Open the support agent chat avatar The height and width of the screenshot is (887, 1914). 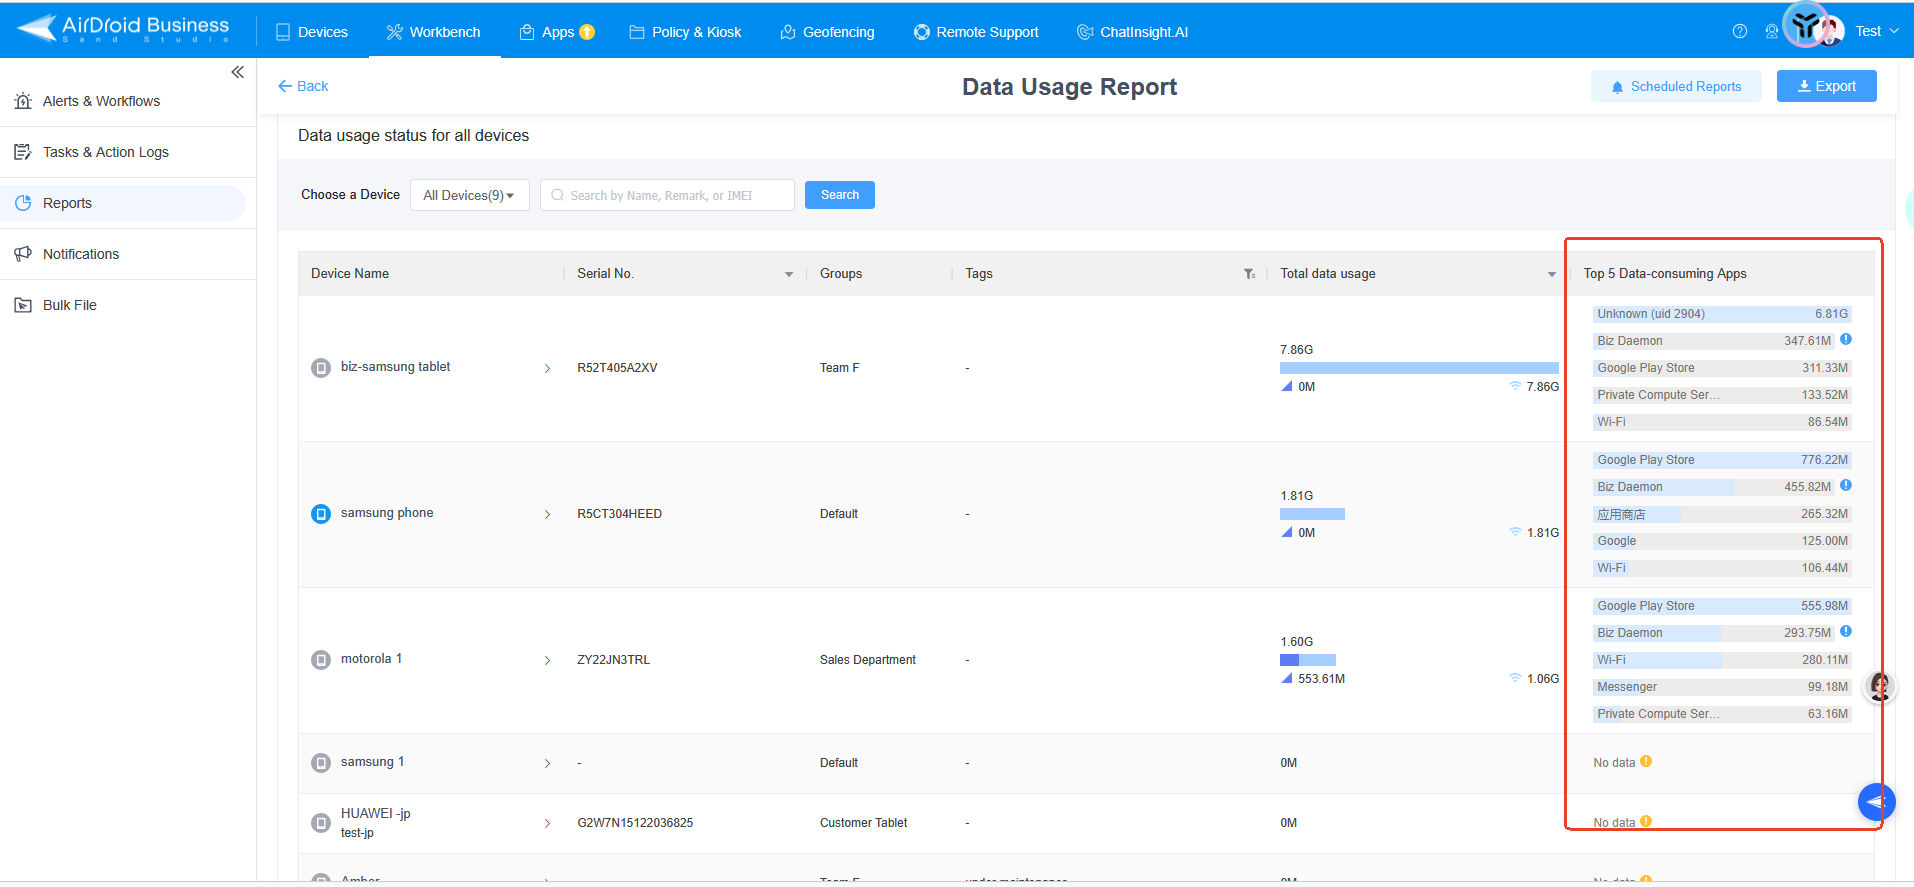pyautogui.click(x=1880, y=686)
